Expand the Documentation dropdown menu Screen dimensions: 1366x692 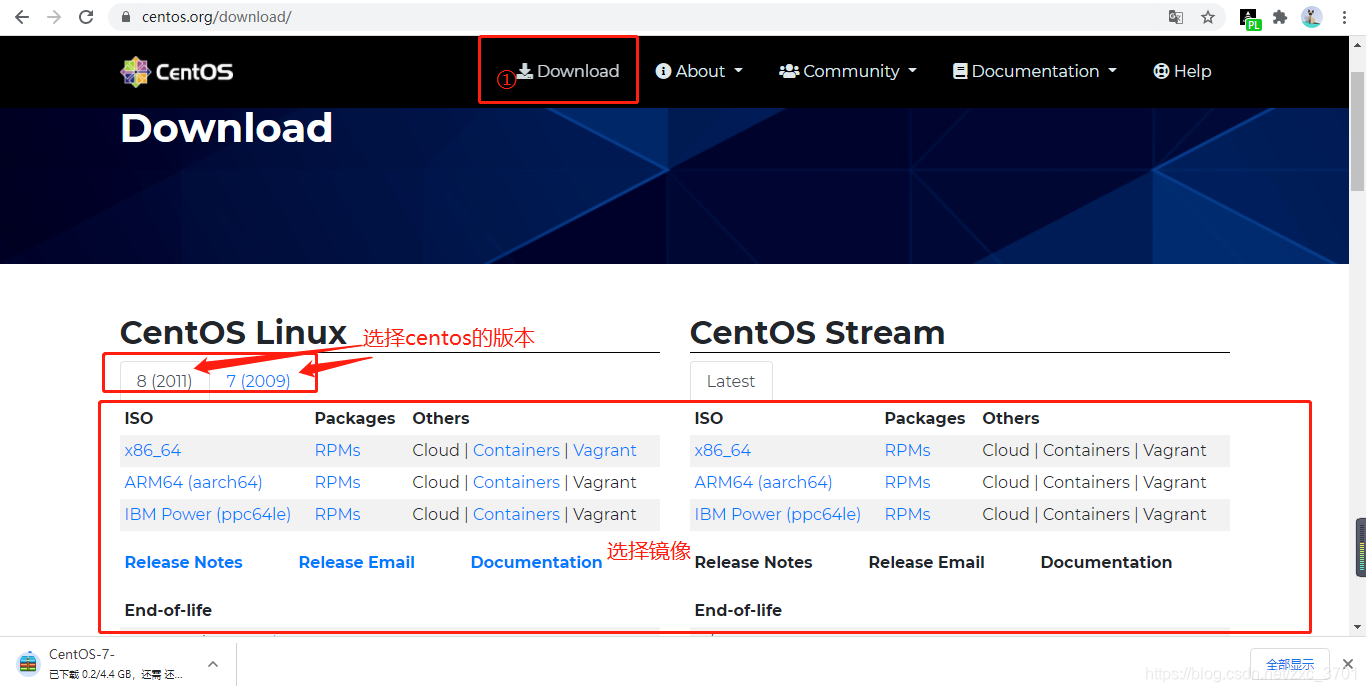(x=1035, y=71)
